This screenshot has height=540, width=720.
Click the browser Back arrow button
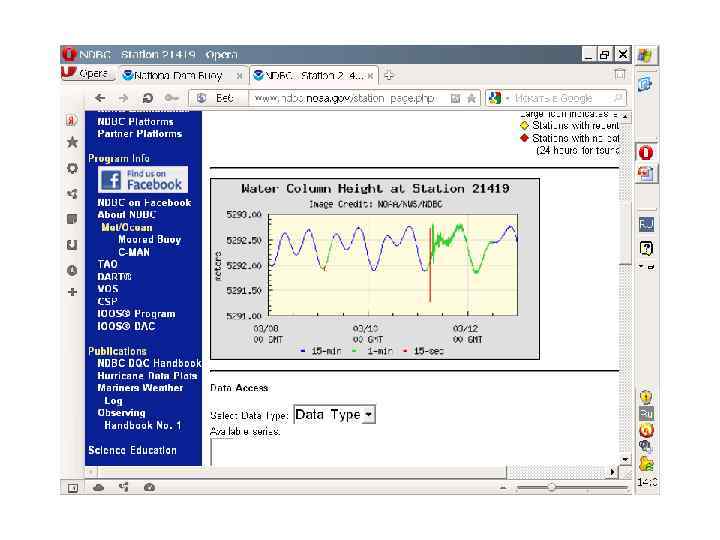100,98
